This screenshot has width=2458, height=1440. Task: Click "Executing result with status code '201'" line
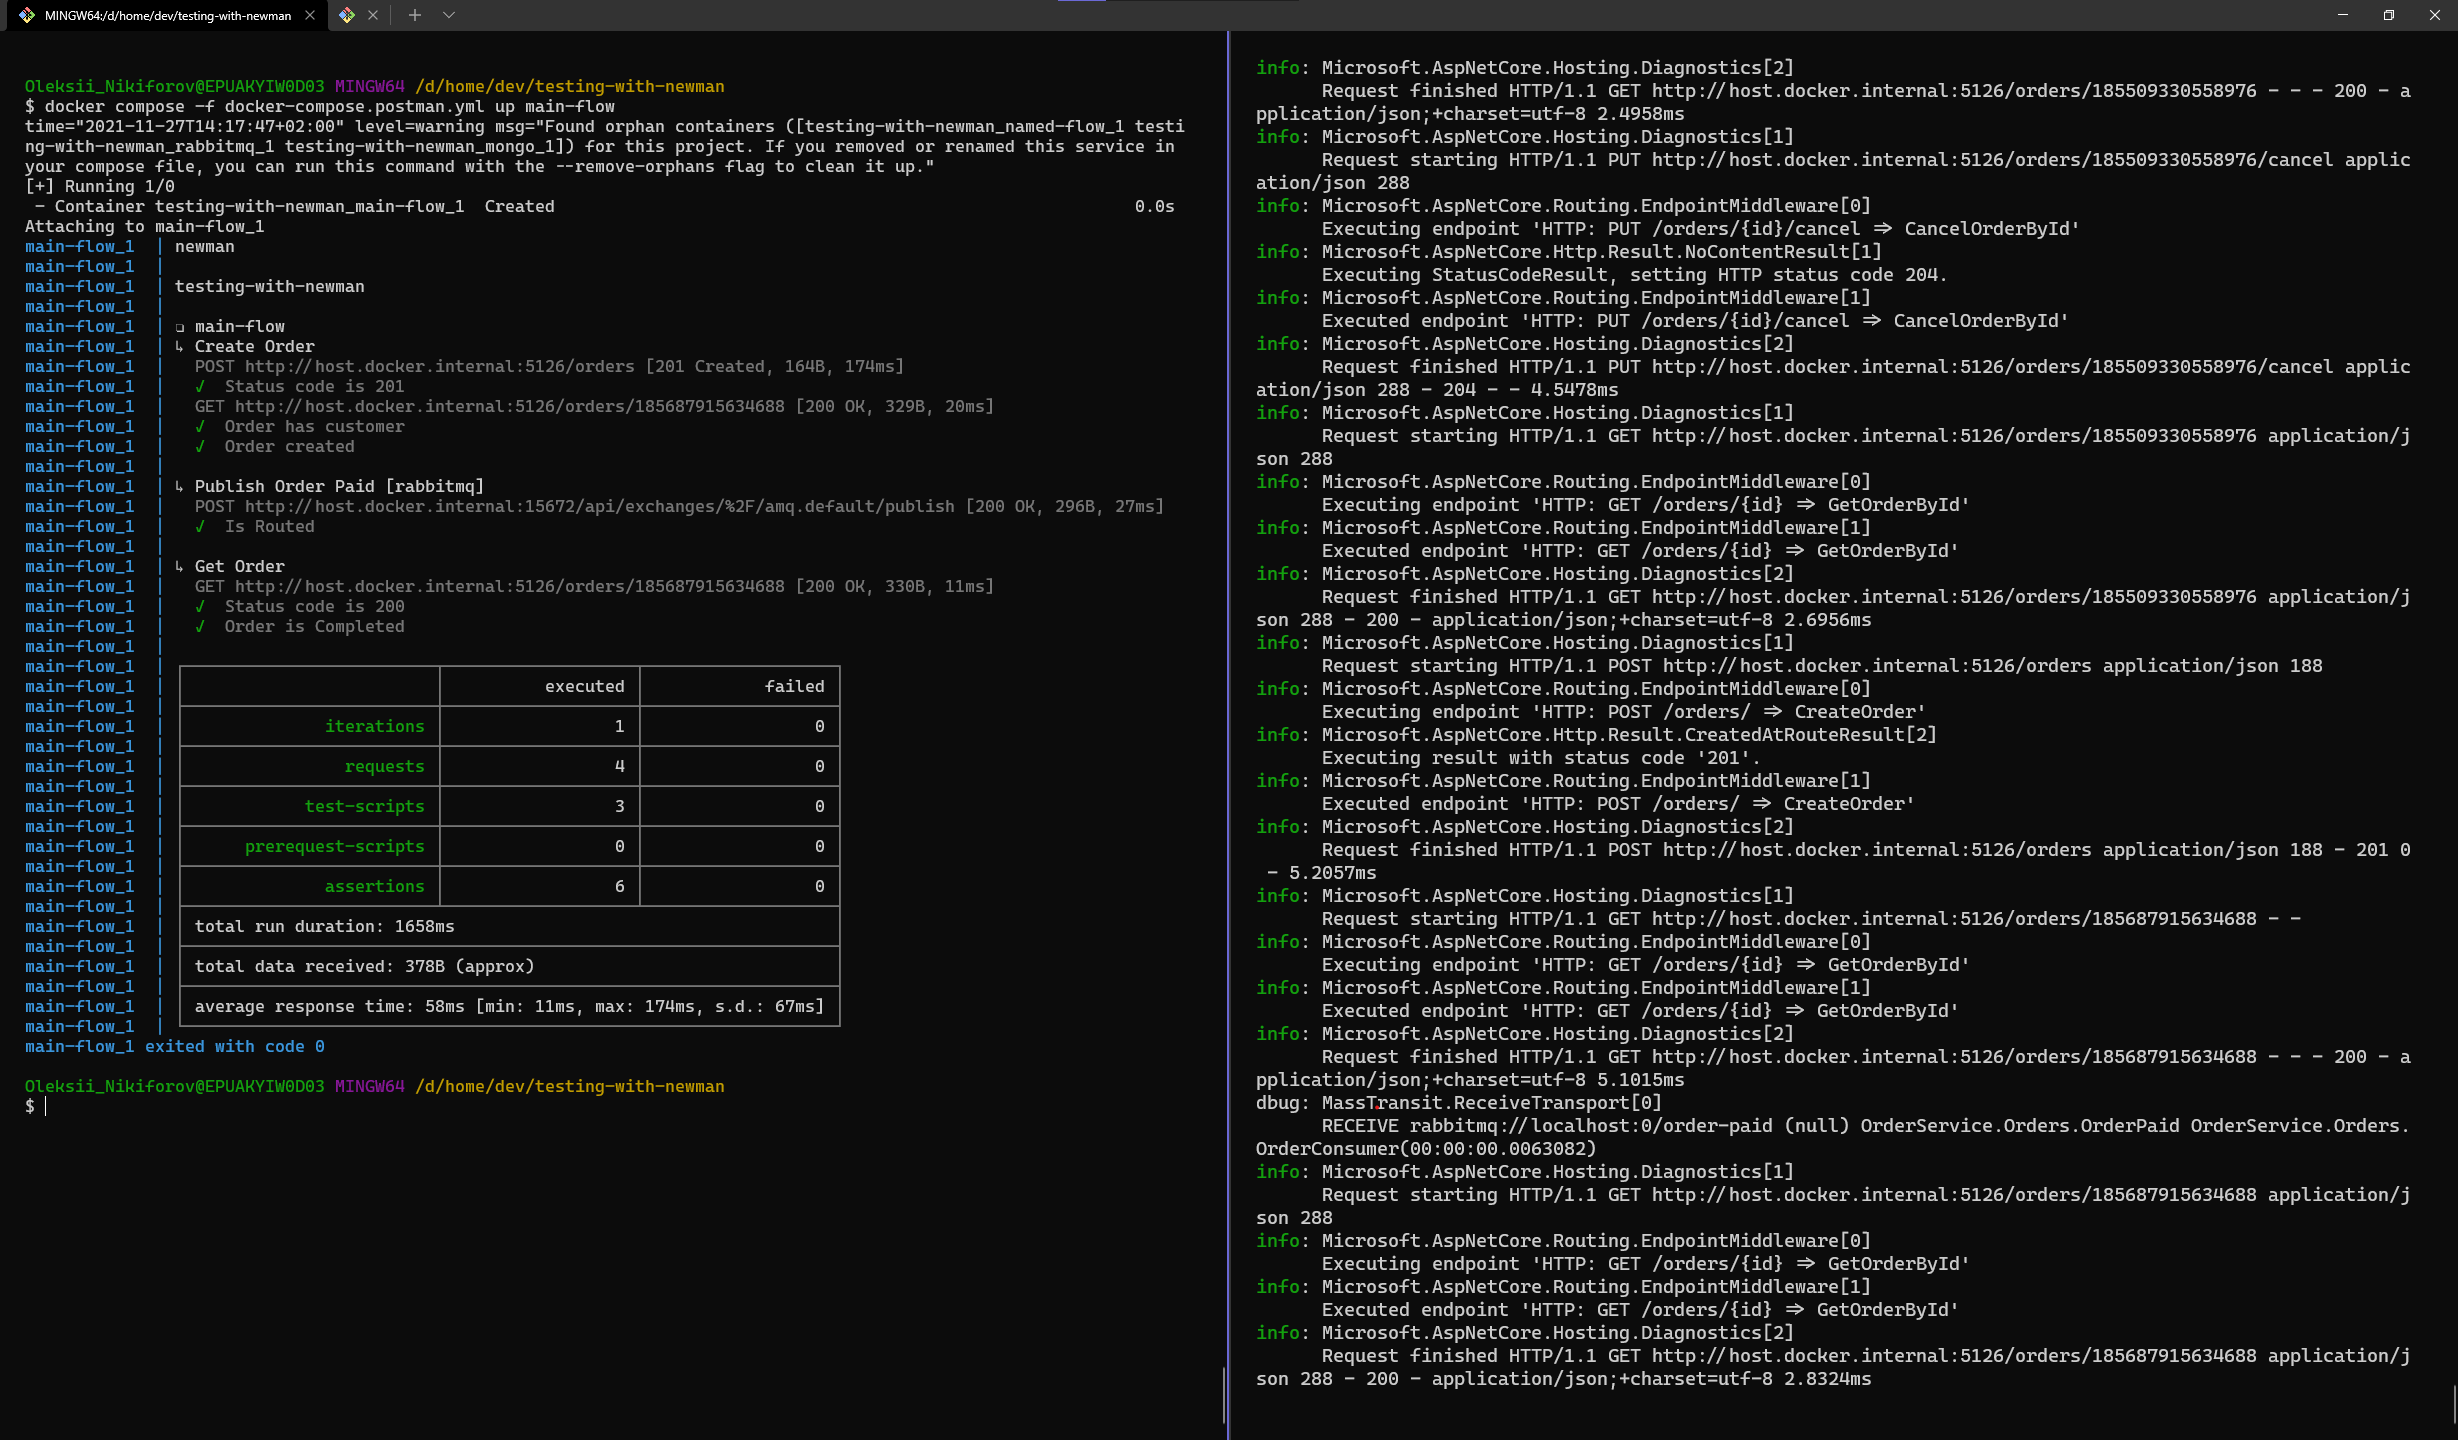tap(1540, 758)
